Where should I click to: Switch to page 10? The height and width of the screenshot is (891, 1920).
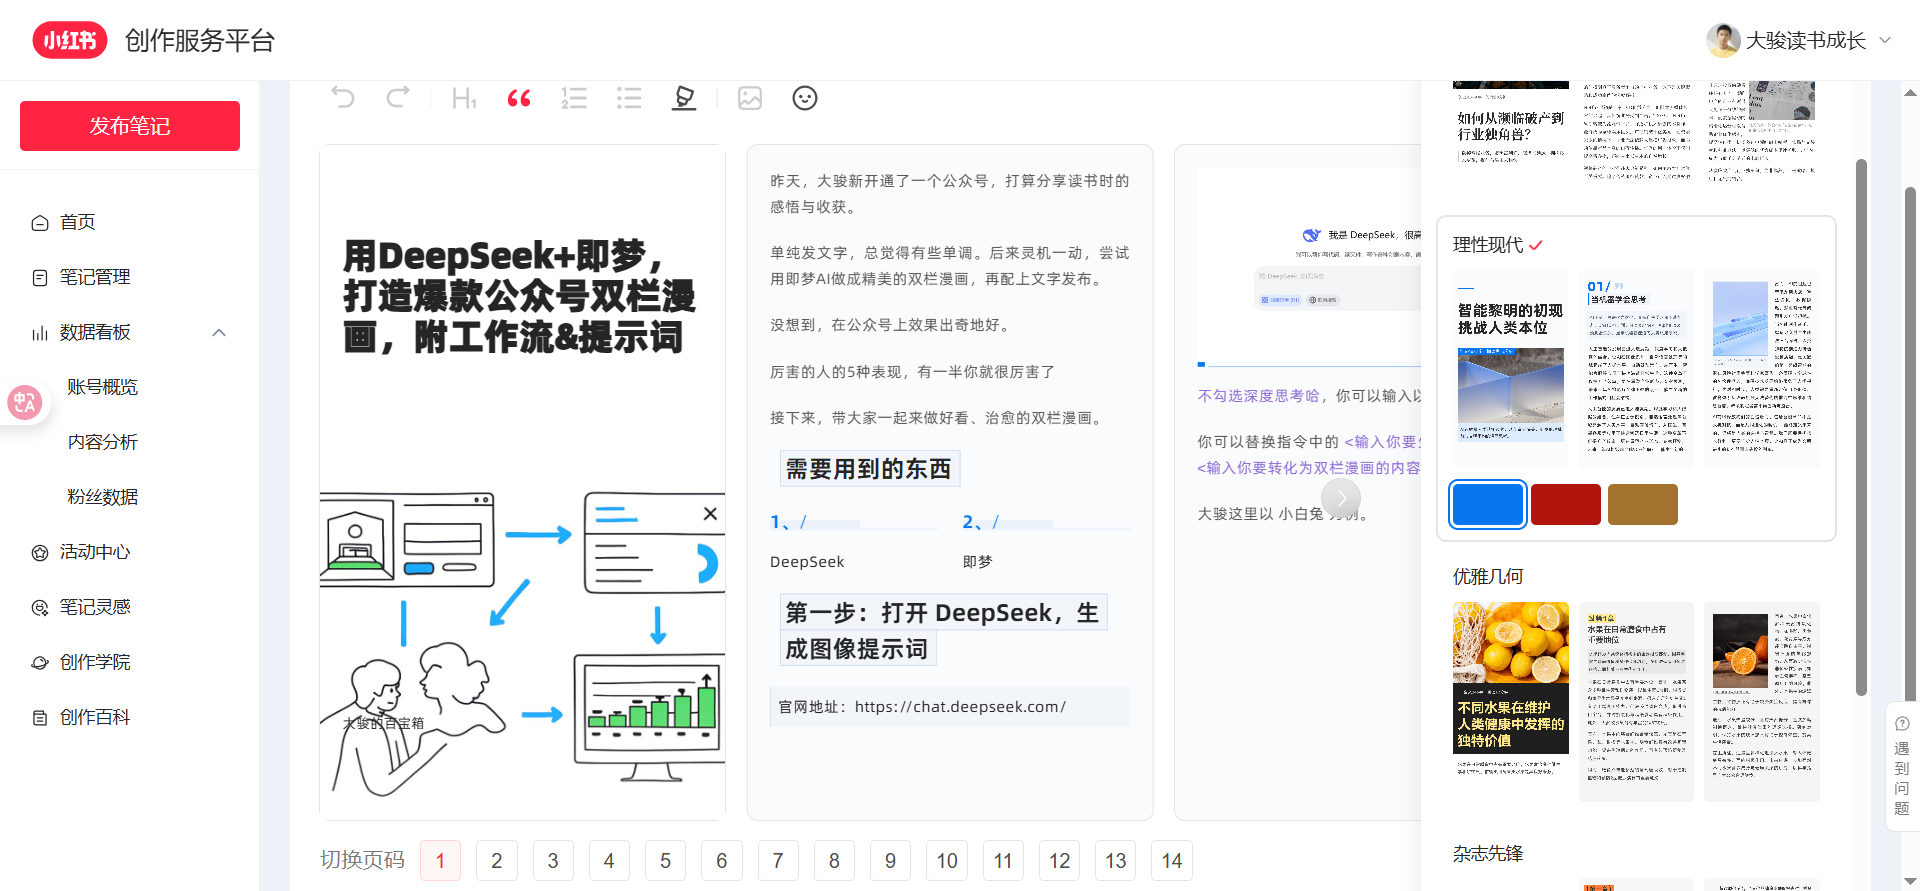(x=947, y=861)
